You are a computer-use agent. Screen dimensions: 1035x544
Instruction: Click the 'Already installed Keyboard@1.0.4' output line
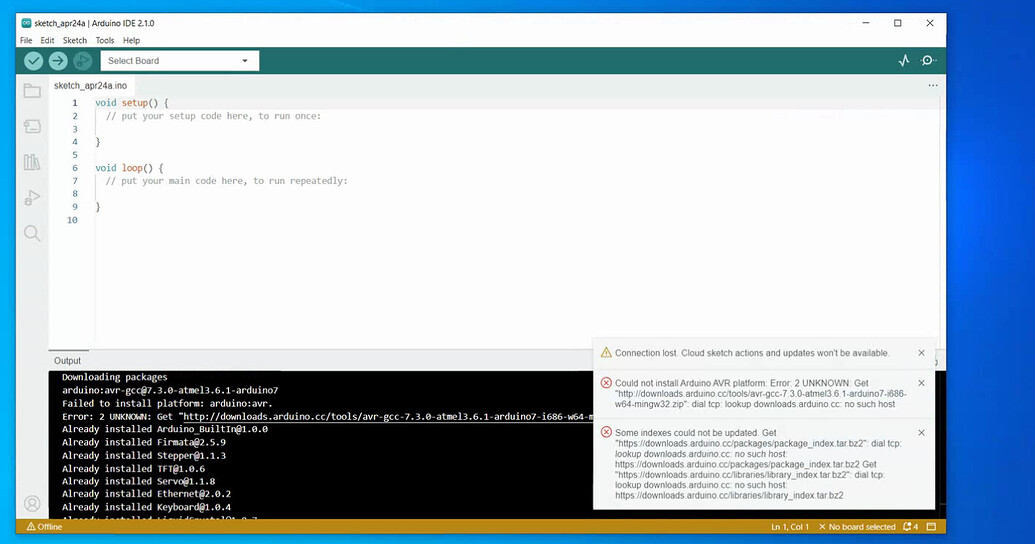[147, 507]
